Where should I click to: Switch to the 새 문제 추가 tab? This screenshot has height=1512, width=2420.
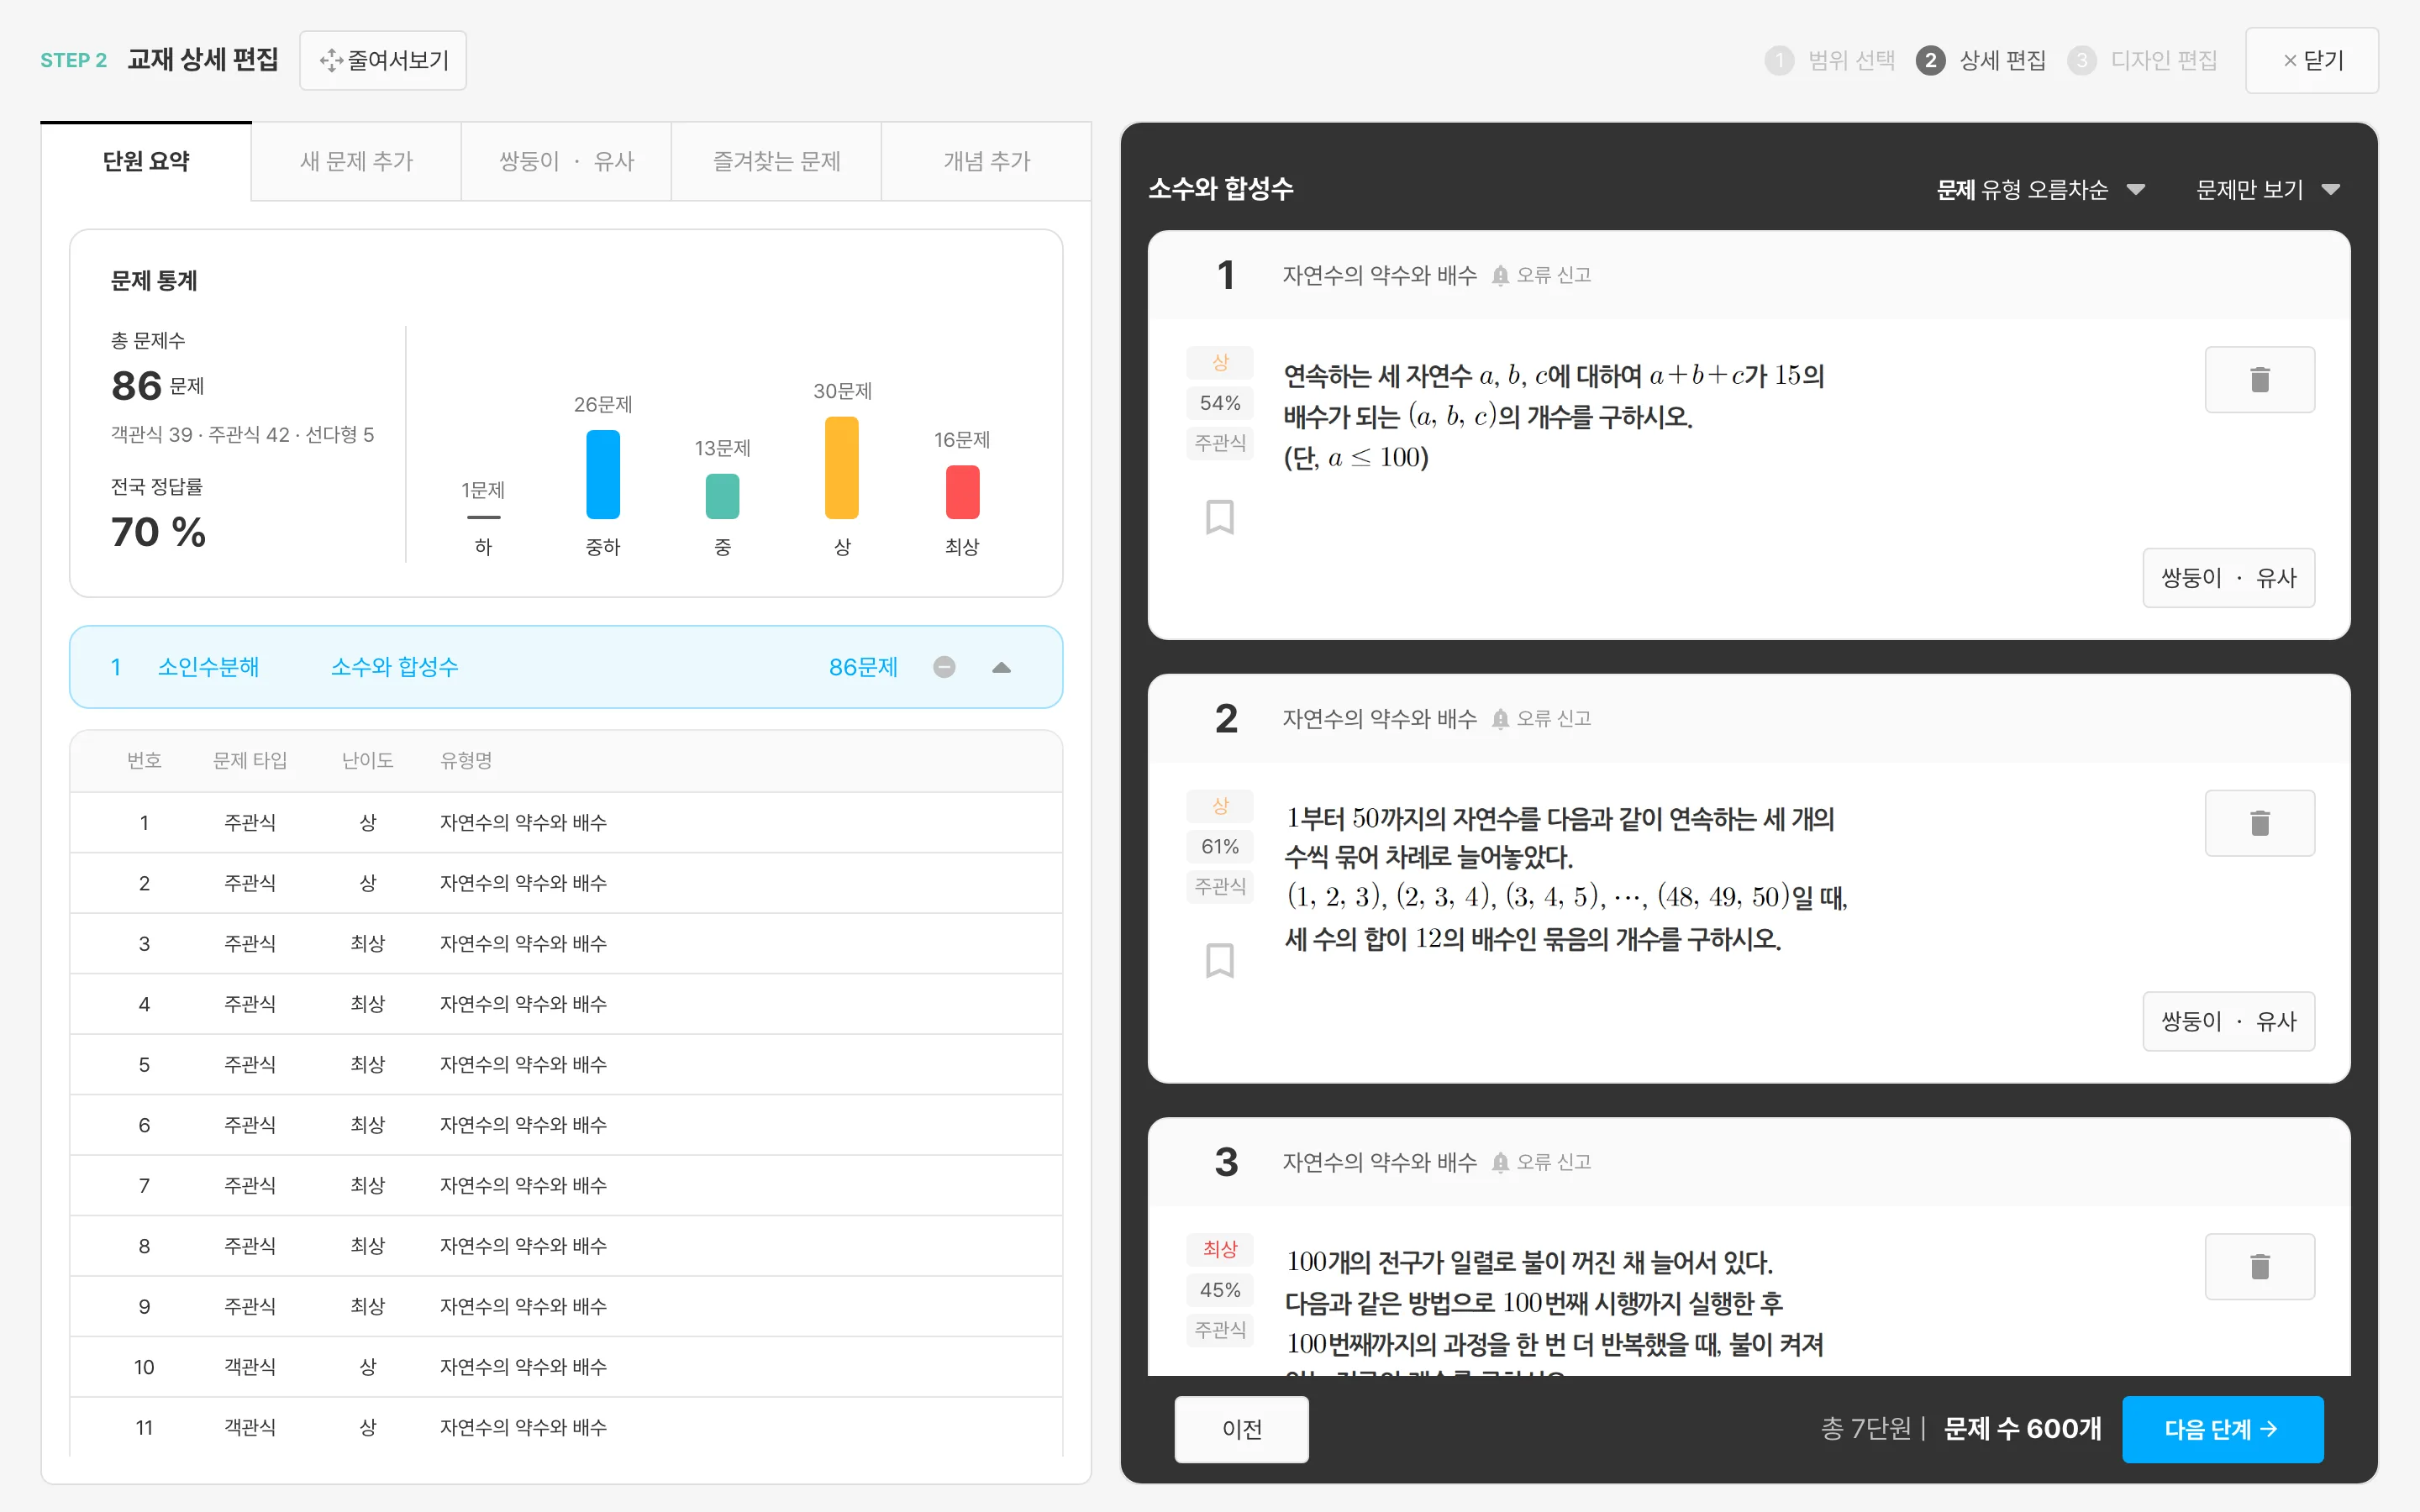point(356,161)
